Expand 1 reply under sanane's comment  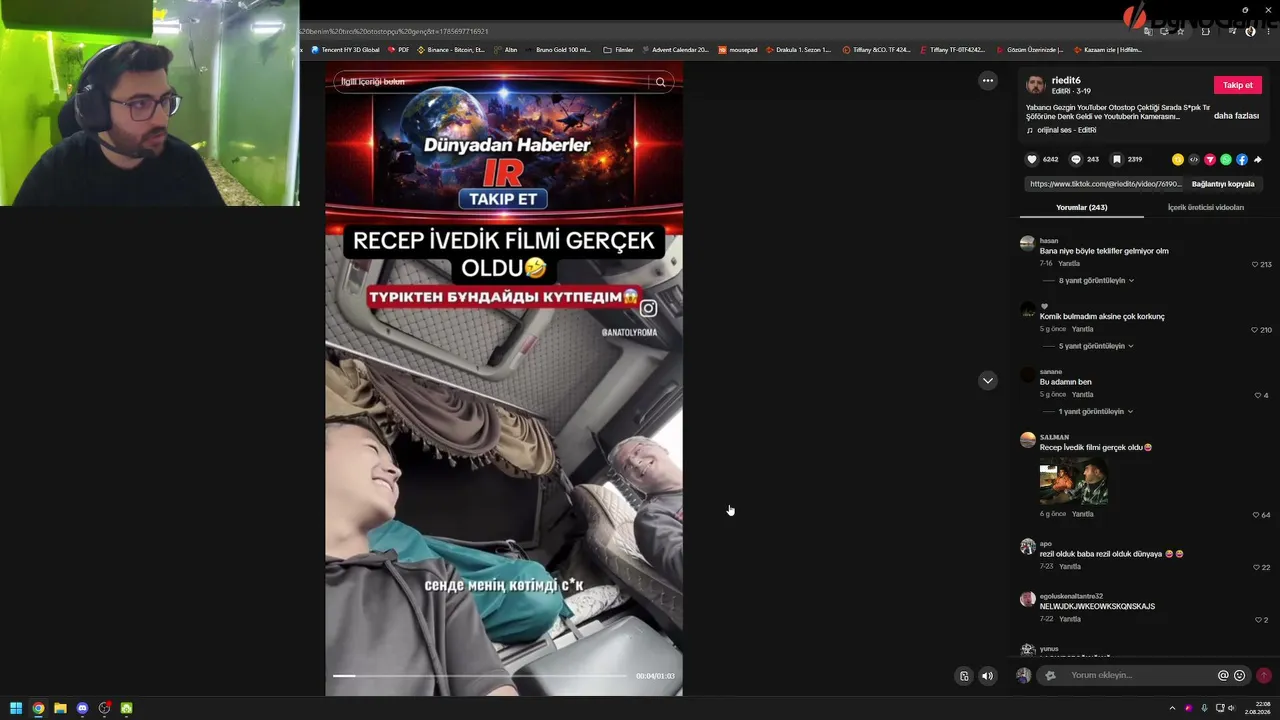click(1096, 412)
